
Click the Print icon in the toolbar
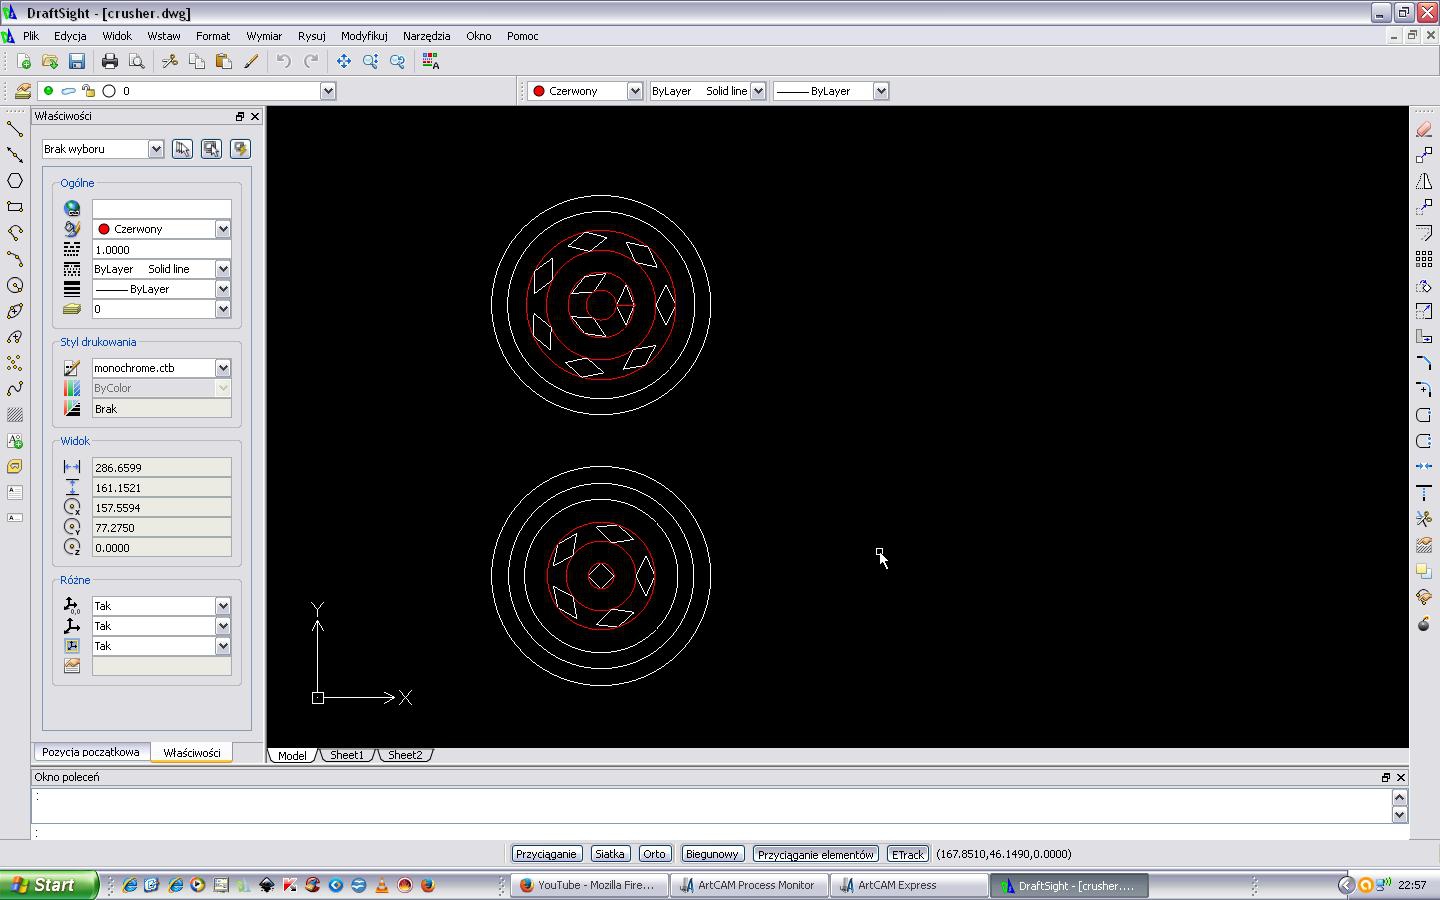[110, 62]
